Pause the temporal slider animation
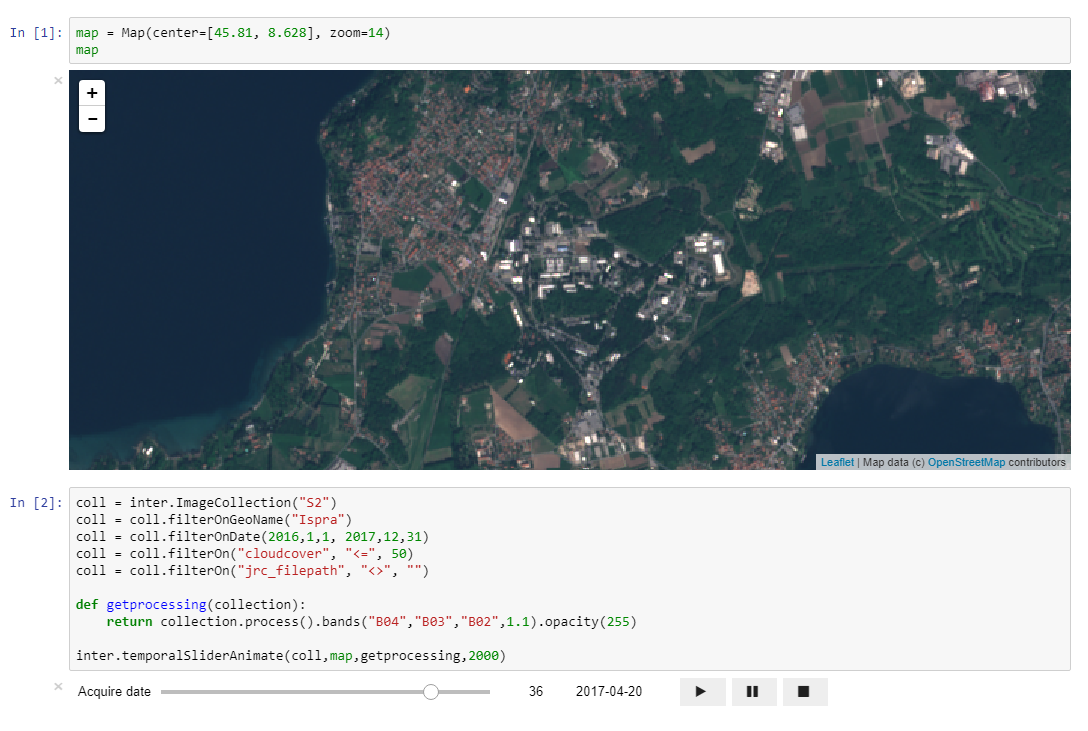This screenshot has width=1088, height=731. pyautogui.click(x=754, y=691)
